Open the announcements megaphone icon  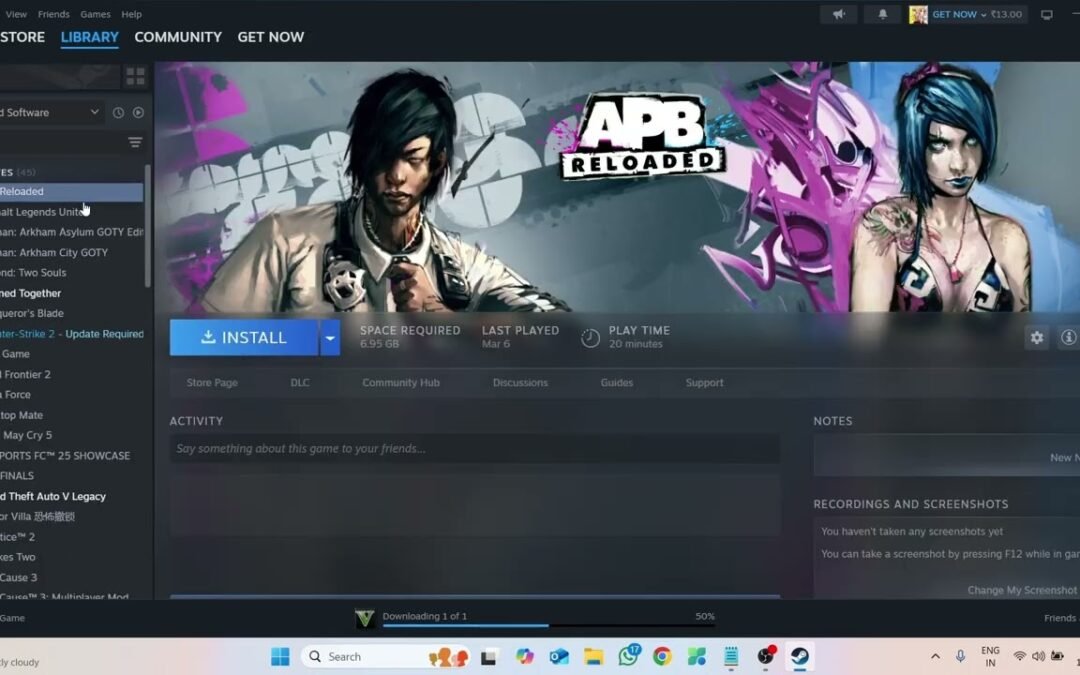point(839,14)
